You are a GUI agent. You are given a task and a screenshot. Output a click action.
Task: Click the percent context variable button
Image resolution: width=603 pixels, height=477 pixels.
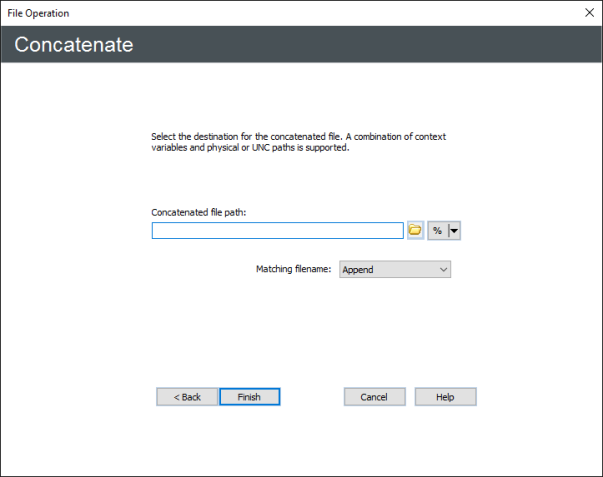click(x=437, y=231)
